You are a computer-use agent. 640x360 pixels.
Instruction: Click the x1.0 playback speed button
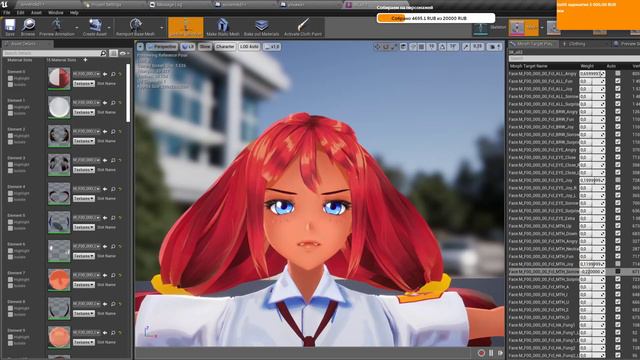click(272, 47)
